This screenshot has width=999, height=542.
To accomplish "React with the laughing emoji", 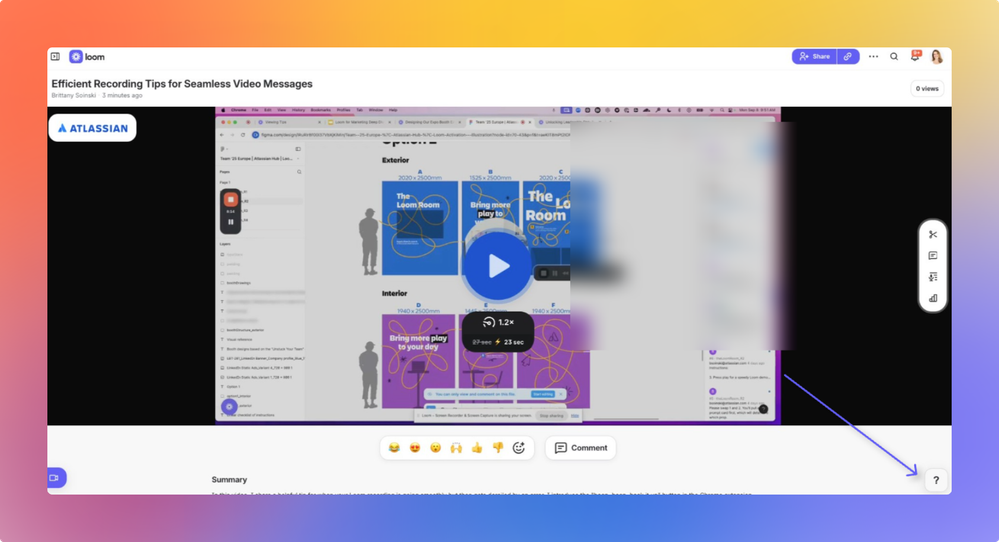I will (394, 448).
